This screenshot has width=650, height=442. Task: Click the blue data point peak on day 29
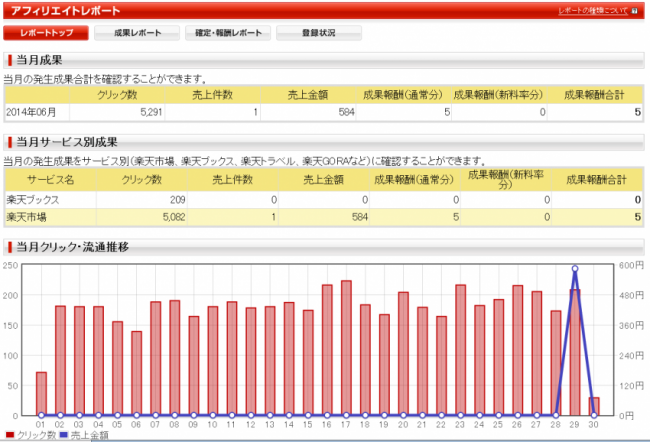pos(575,269)
